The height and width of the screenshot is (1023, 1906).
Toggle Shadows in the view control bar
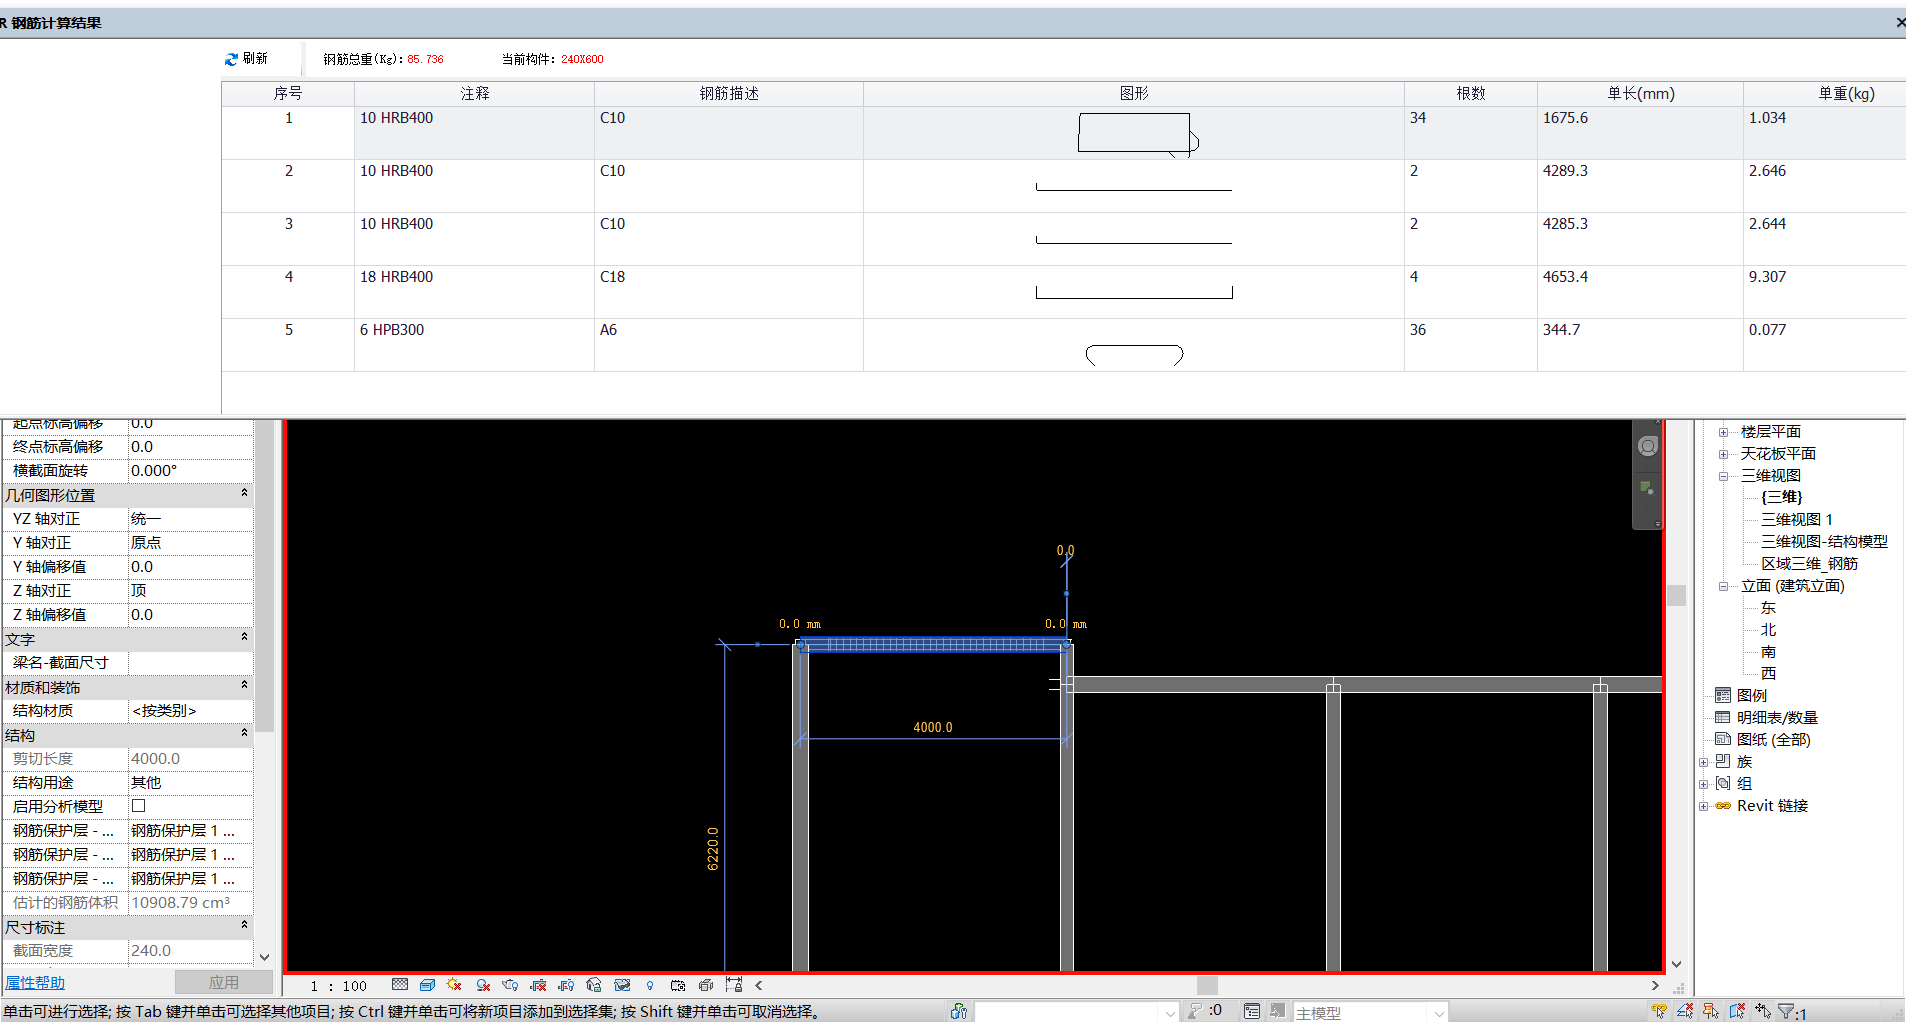click(483, 985)
